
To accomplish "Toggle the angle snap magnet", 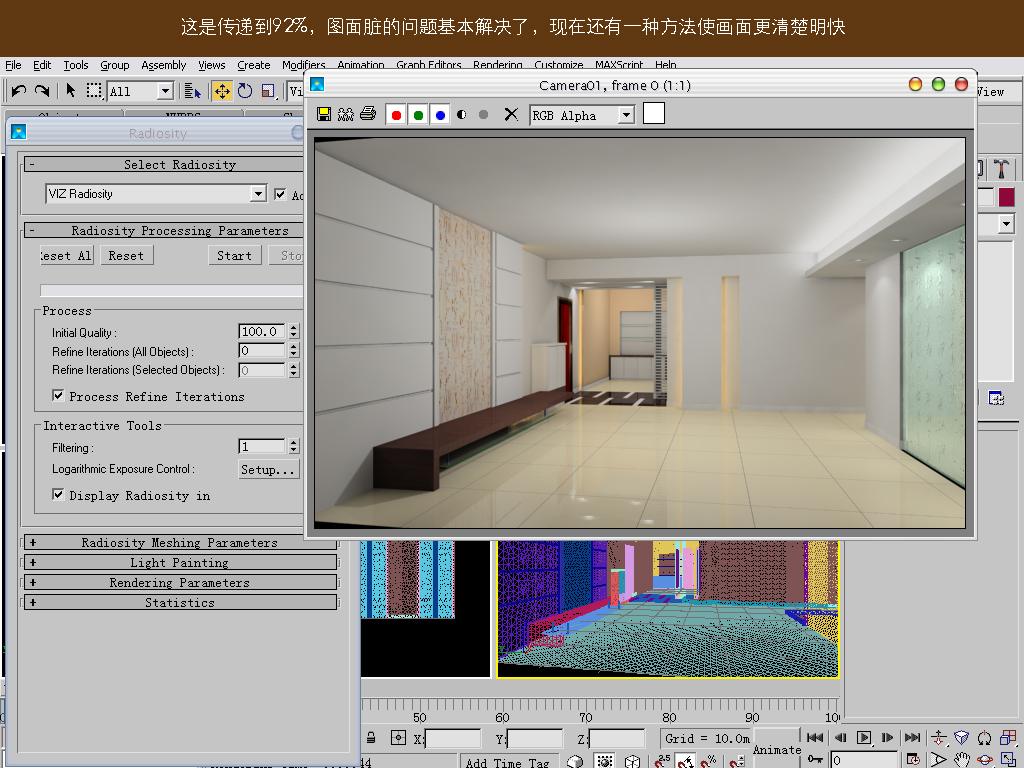I will tap(686, 761).
